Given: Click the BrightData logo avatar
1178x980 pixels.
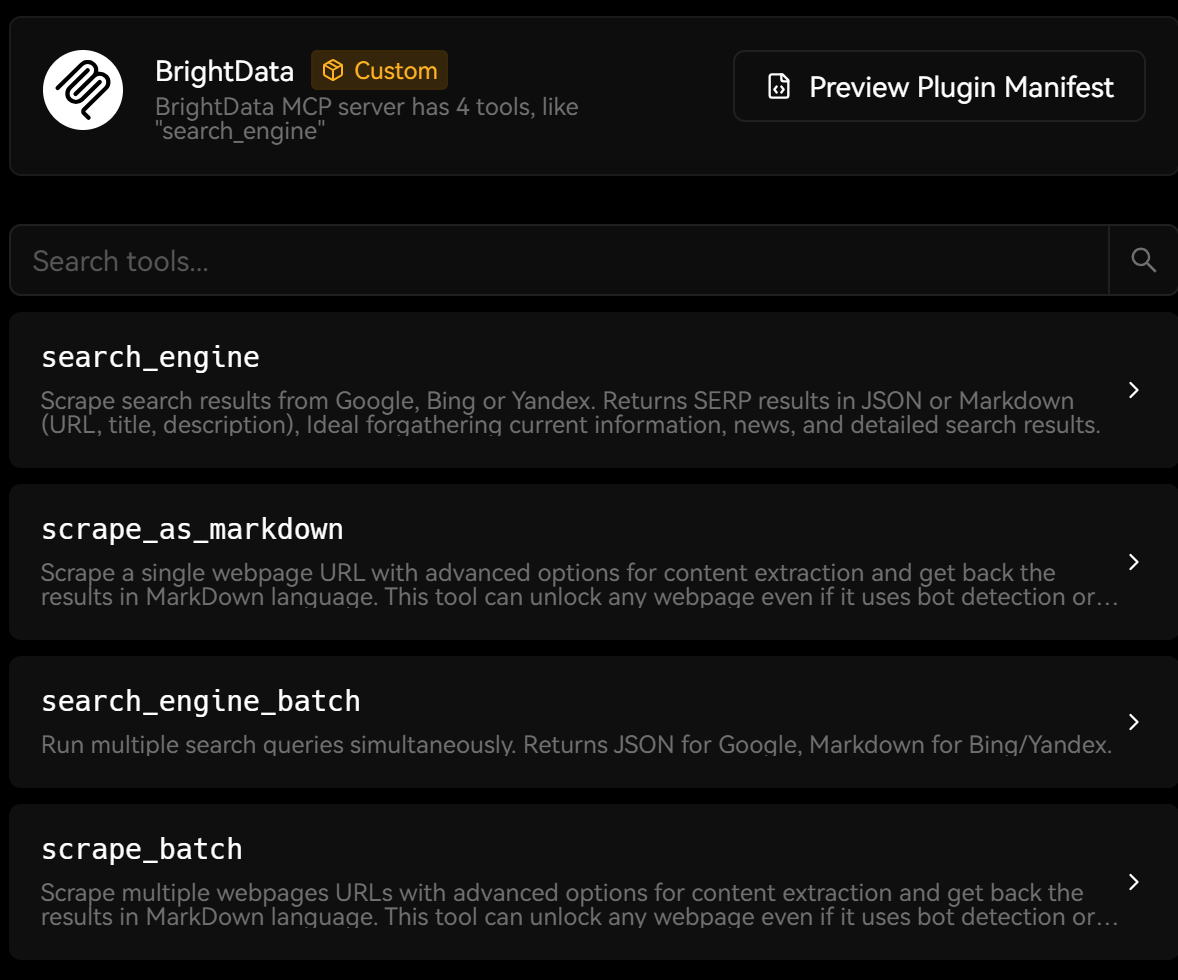Looking at the screenshot, I should tap(83, 90).
